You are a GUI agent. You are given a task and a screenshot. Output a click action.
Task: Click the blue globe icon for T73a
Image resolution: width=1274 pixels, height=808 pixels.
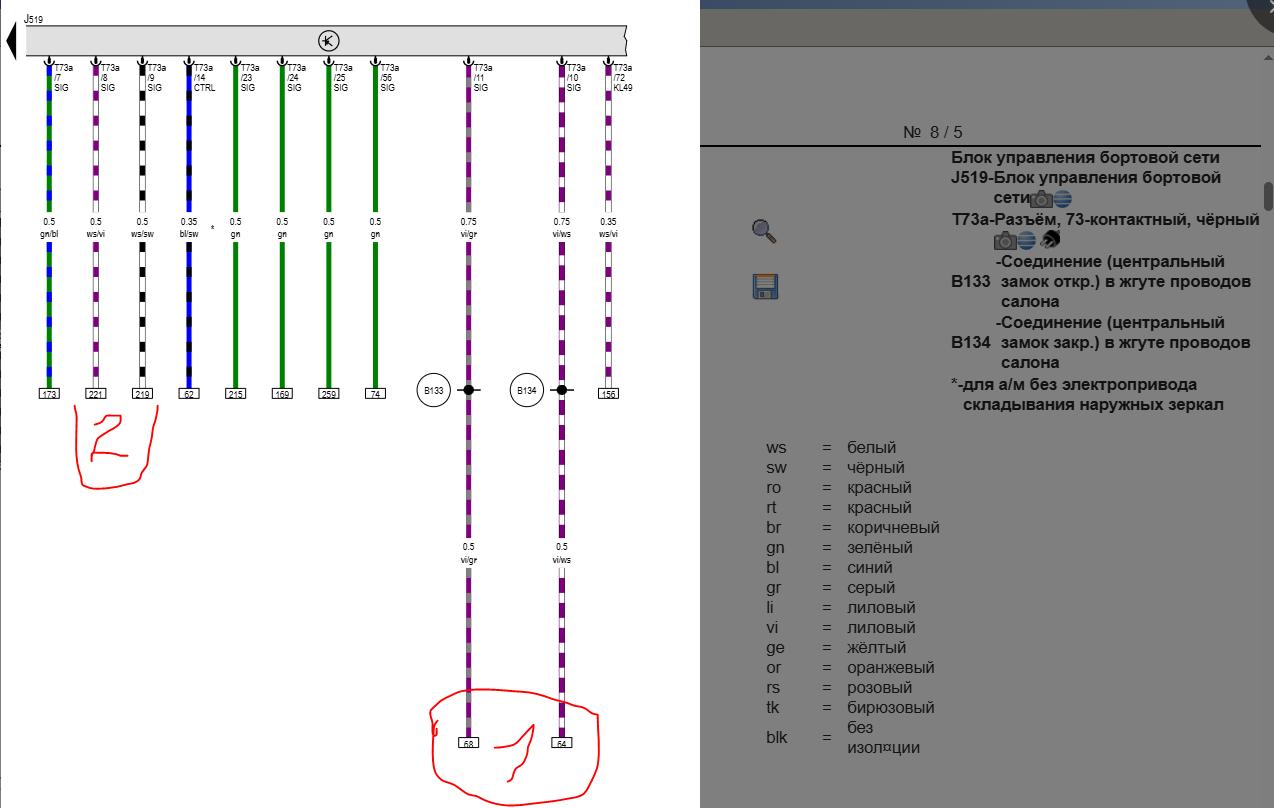[1026, 240]
